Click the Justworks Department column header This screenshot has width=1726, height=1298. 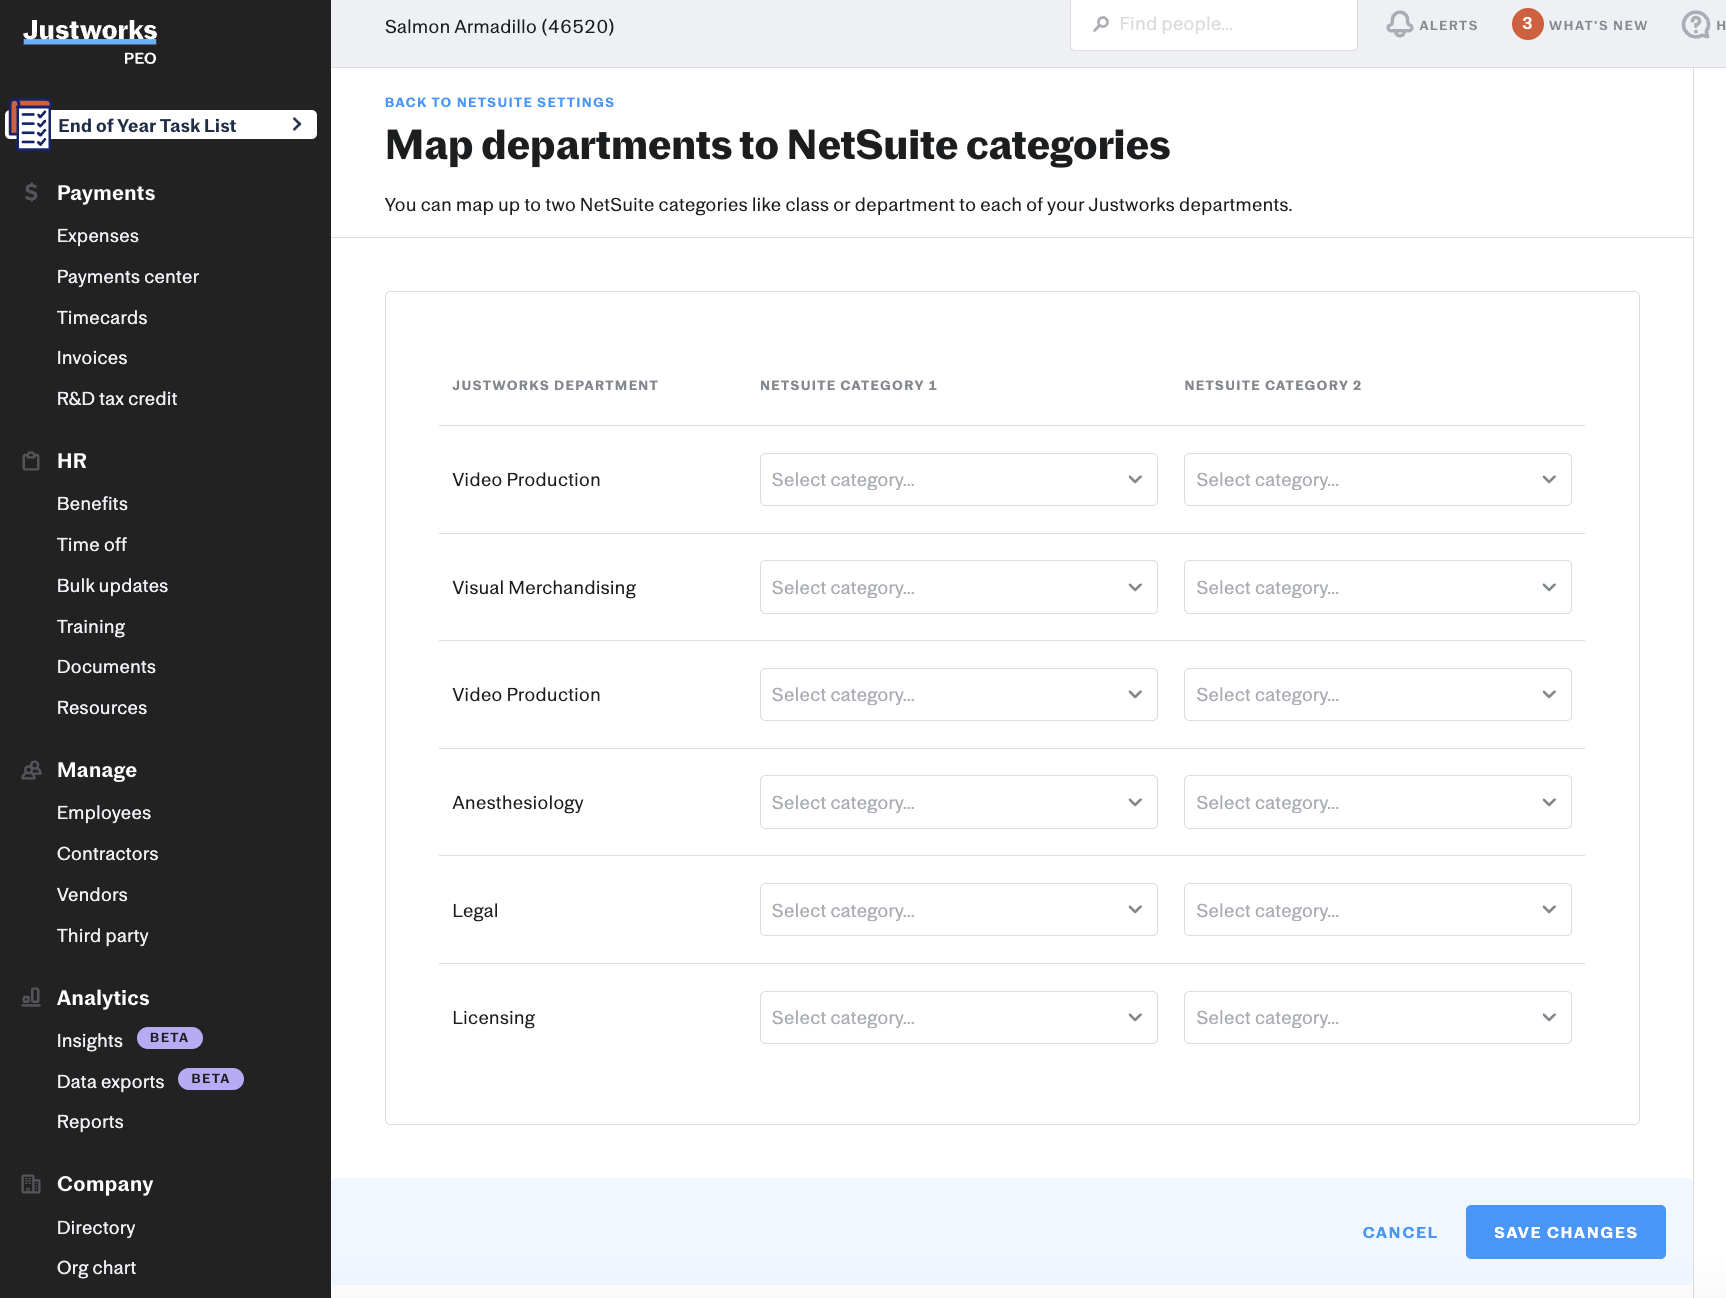coord(555,385)
